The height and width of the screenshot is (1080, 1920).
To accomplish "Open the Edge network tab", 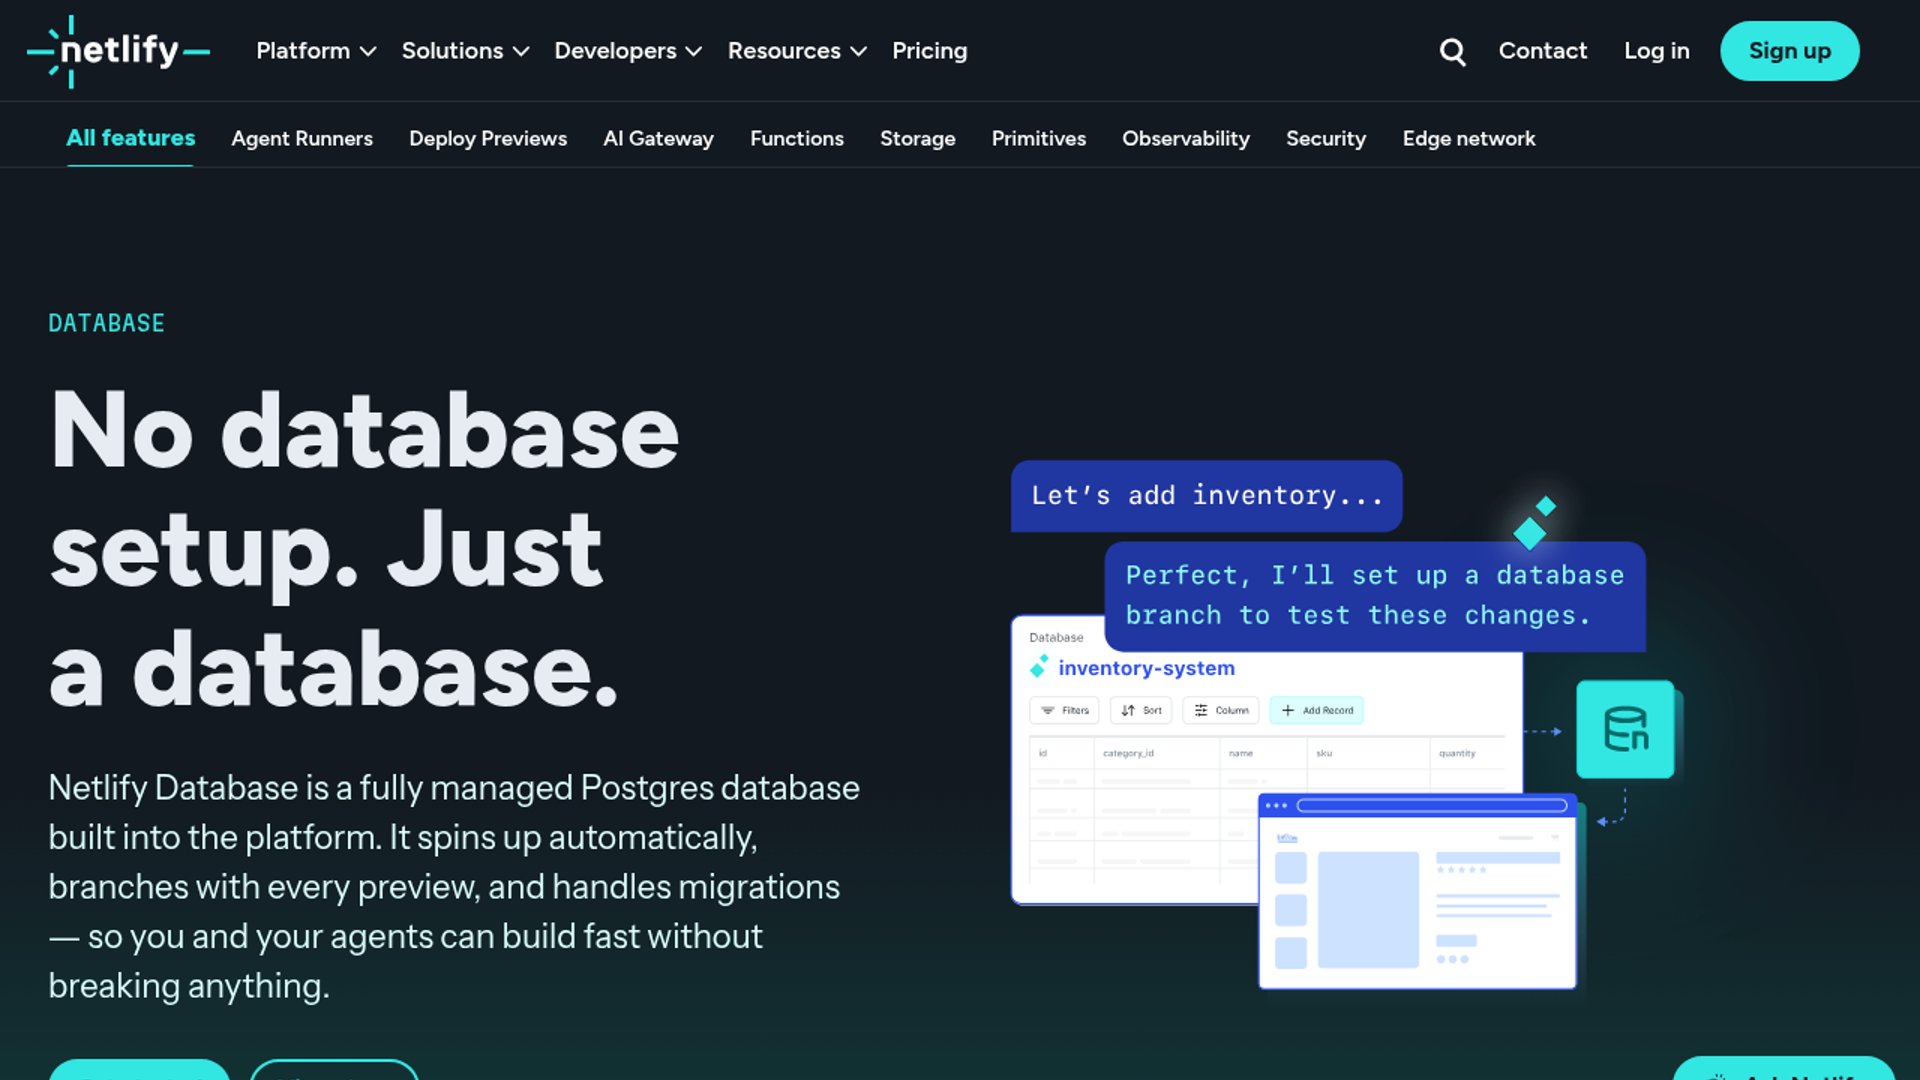I will point(1468,139).
